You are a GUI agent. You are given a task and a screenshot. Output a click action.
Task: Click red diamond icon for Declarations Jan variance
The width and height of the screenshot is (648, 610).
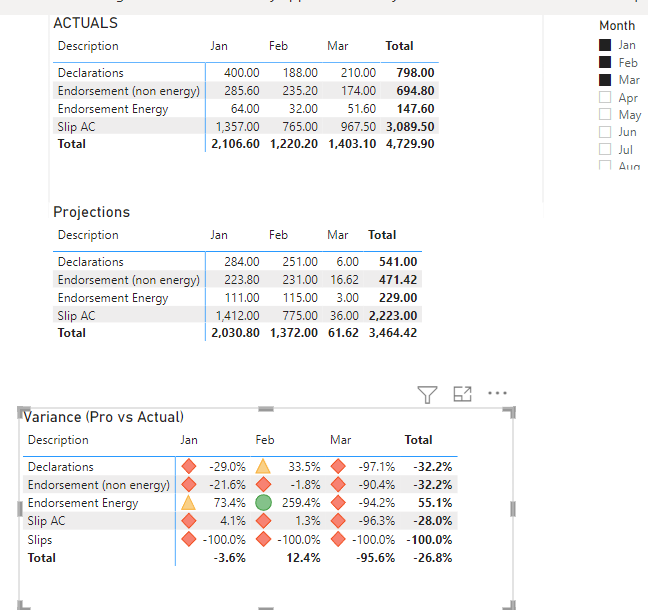pyautogui.click(x=189, y=466)
